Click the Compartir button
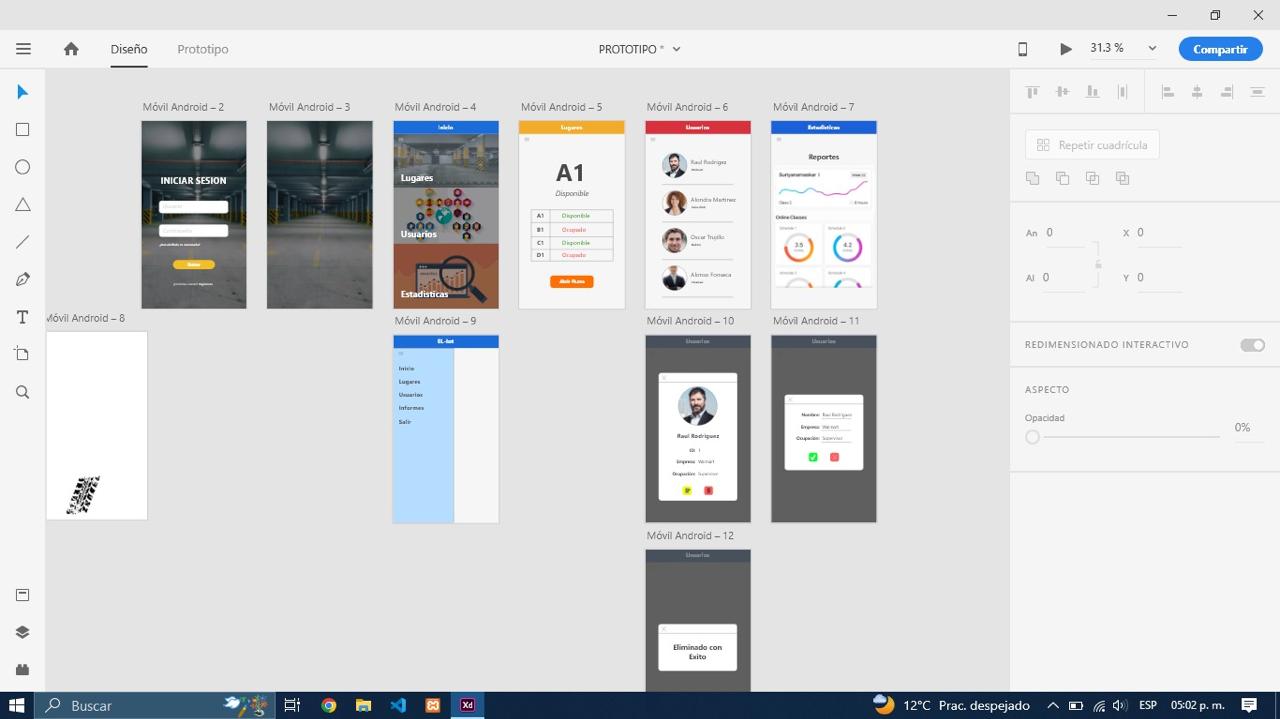Image resolution: width=1280 pixels, height=719 pixels. click(1220, 49)
